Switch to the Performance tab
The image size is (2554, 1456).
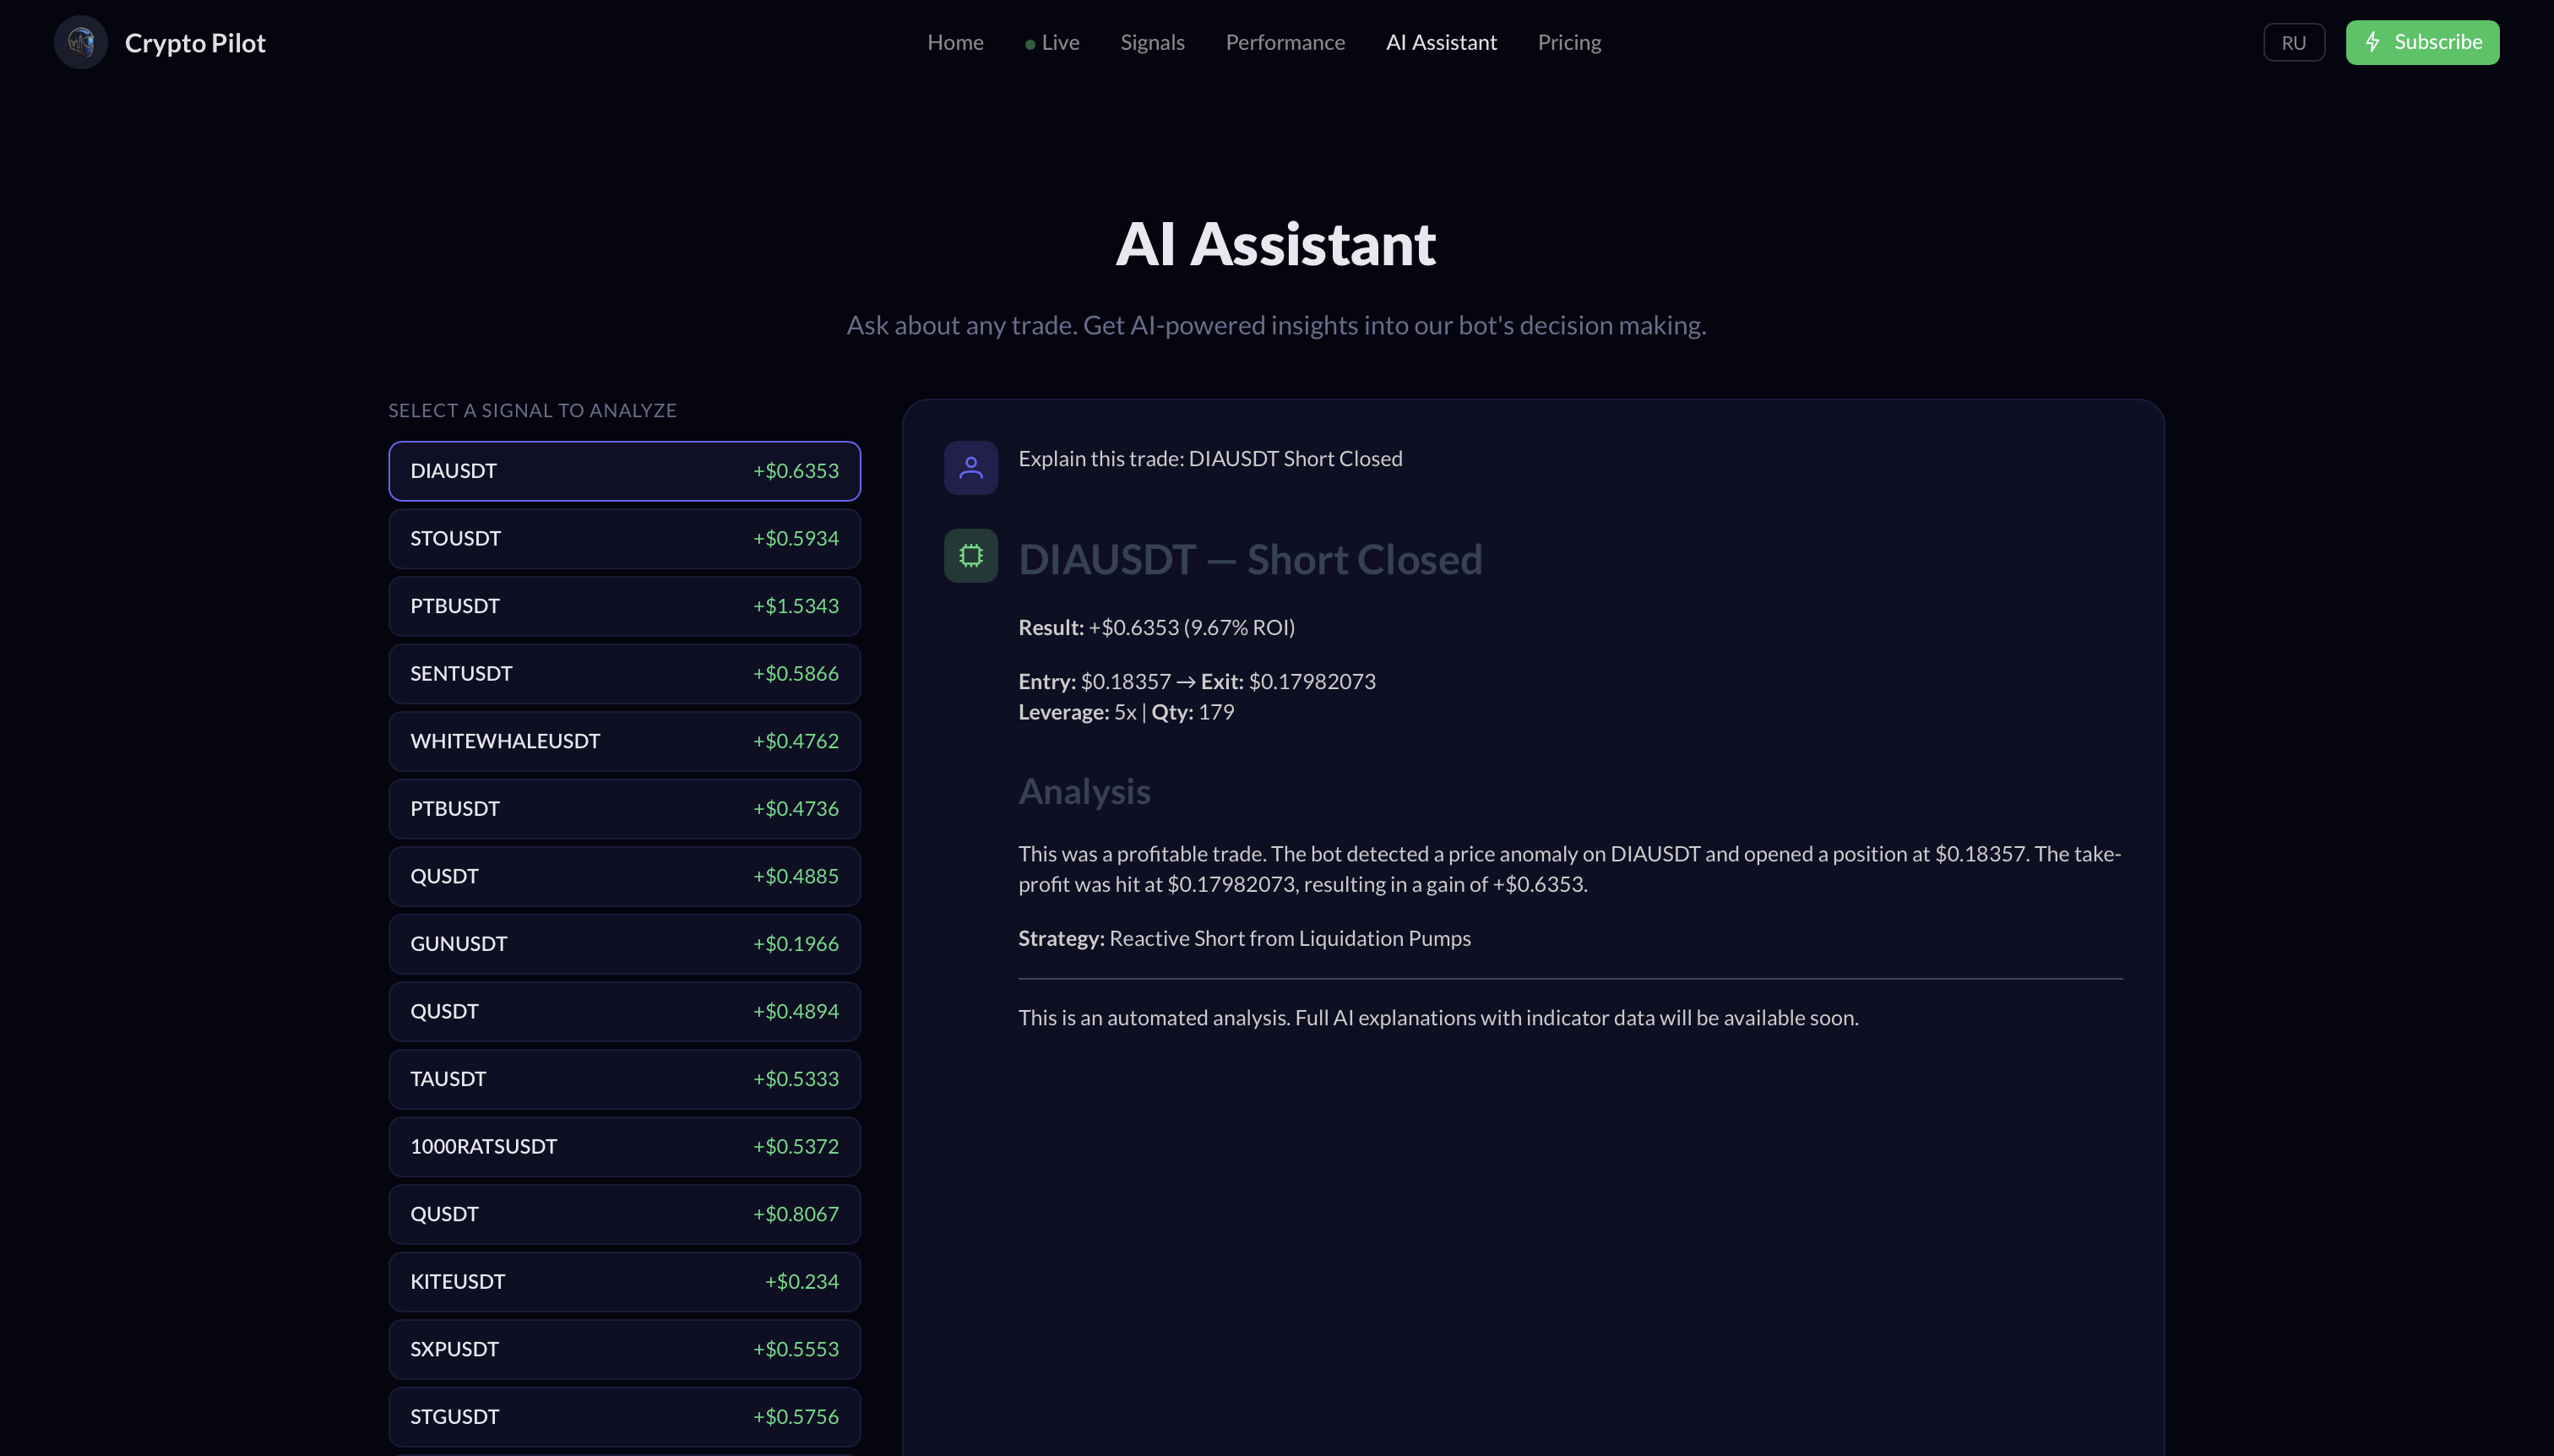(x=1285, y=42)
